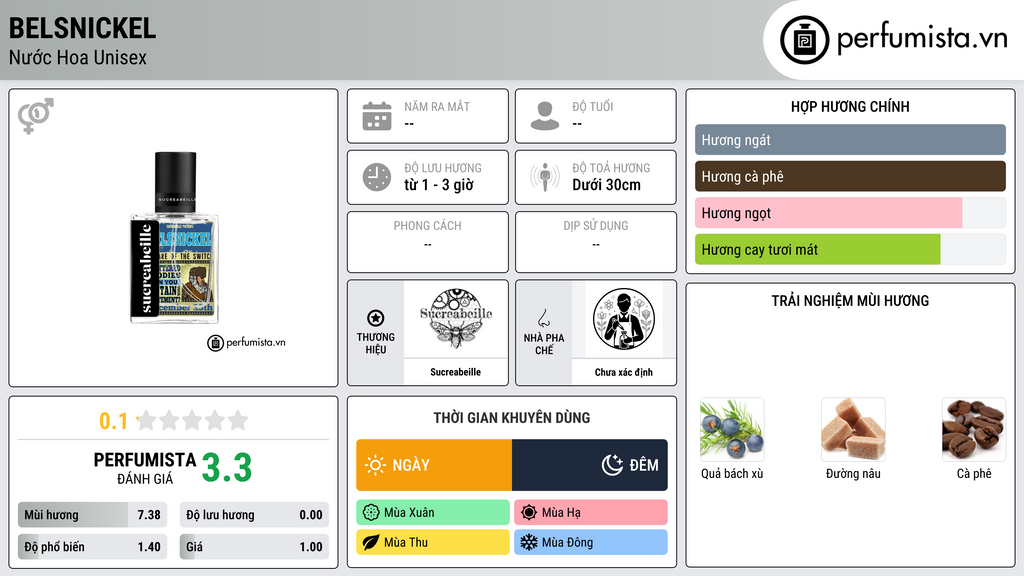Click the Nước Hoa Unisex subtitle
The height and width of the screenshot is (576, 1024).
point(78,57)
